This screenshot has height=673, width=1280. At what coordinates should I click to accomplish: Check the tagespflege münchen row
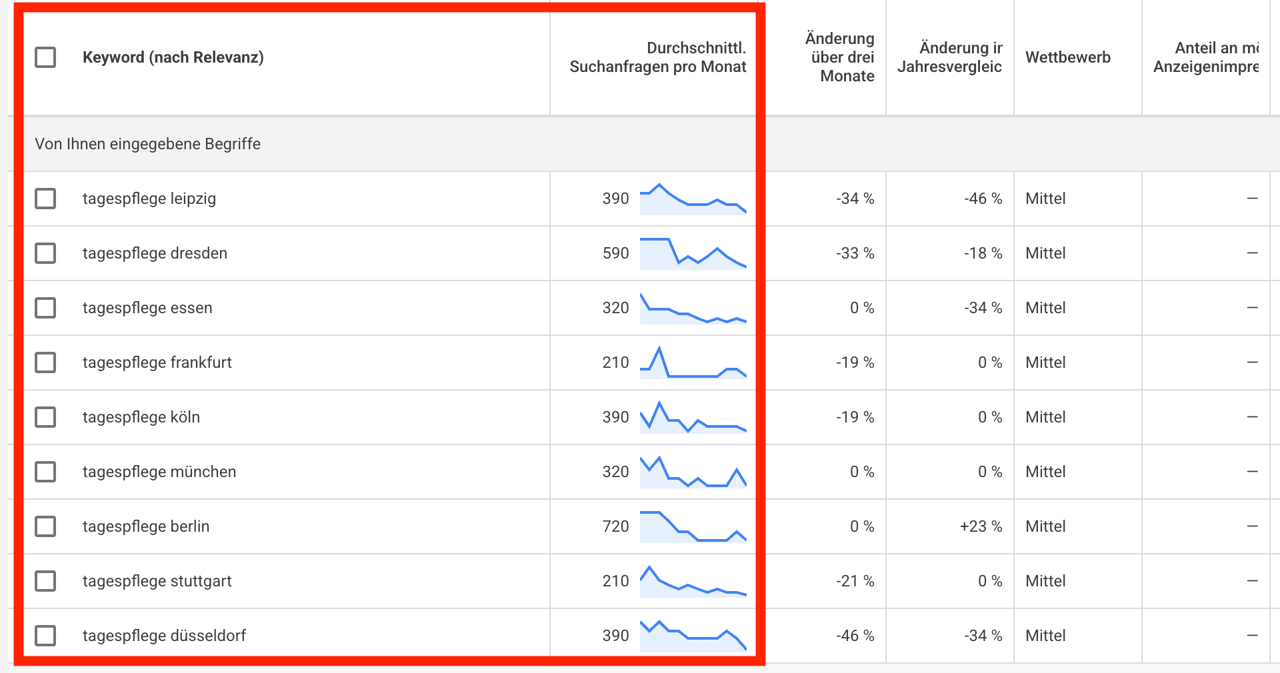[45, 471]
